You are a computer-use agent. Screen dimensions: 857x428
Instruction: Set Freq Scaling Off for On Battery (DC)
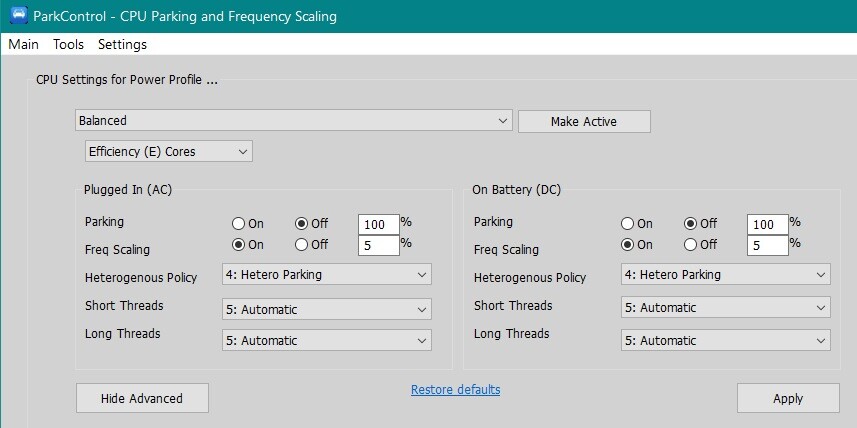tap(701, 244)
